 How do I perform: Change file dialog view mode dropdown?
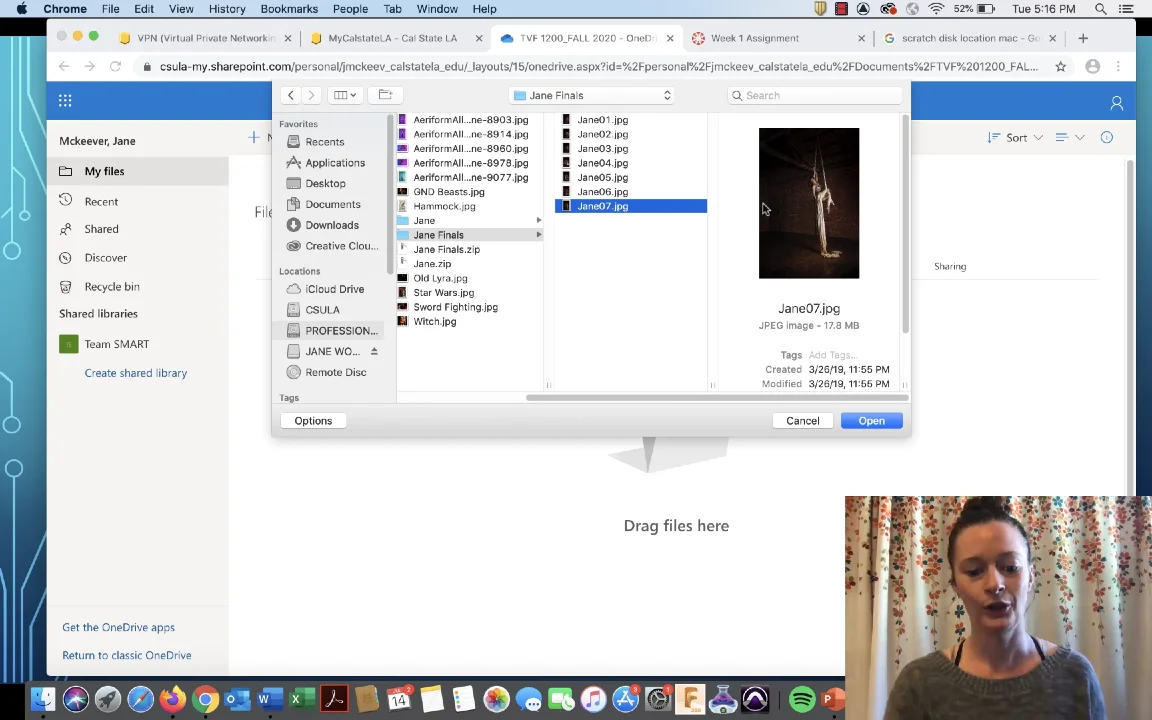[345, 95]
